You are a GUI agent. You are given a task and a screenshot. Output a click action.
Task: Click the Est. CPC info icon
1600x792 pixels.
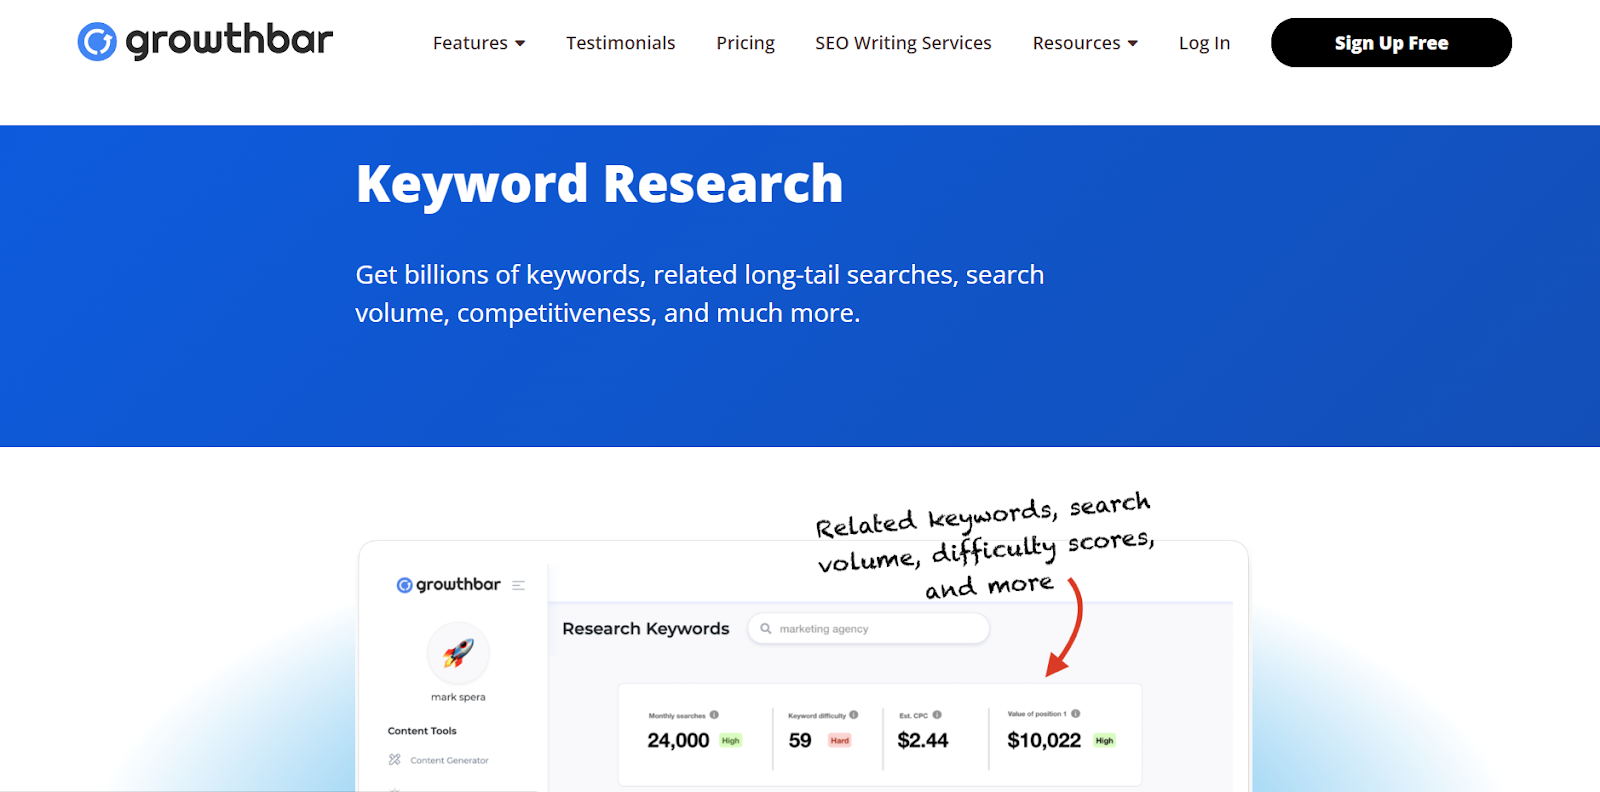coord(937,715)
